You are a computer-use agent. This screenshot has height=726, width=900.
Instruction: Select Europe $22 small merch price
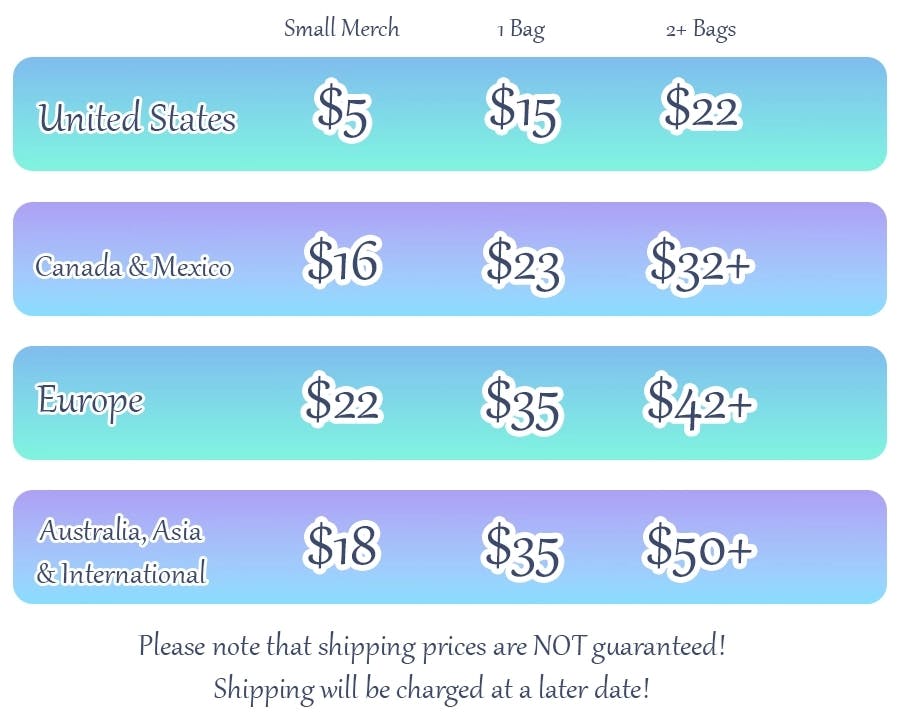(343, 401)
